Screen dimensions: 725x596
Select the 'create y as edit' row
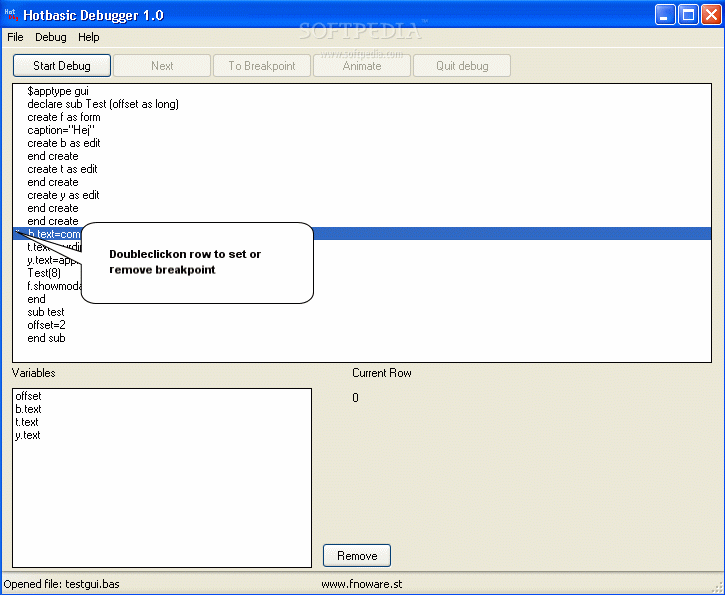362,195
